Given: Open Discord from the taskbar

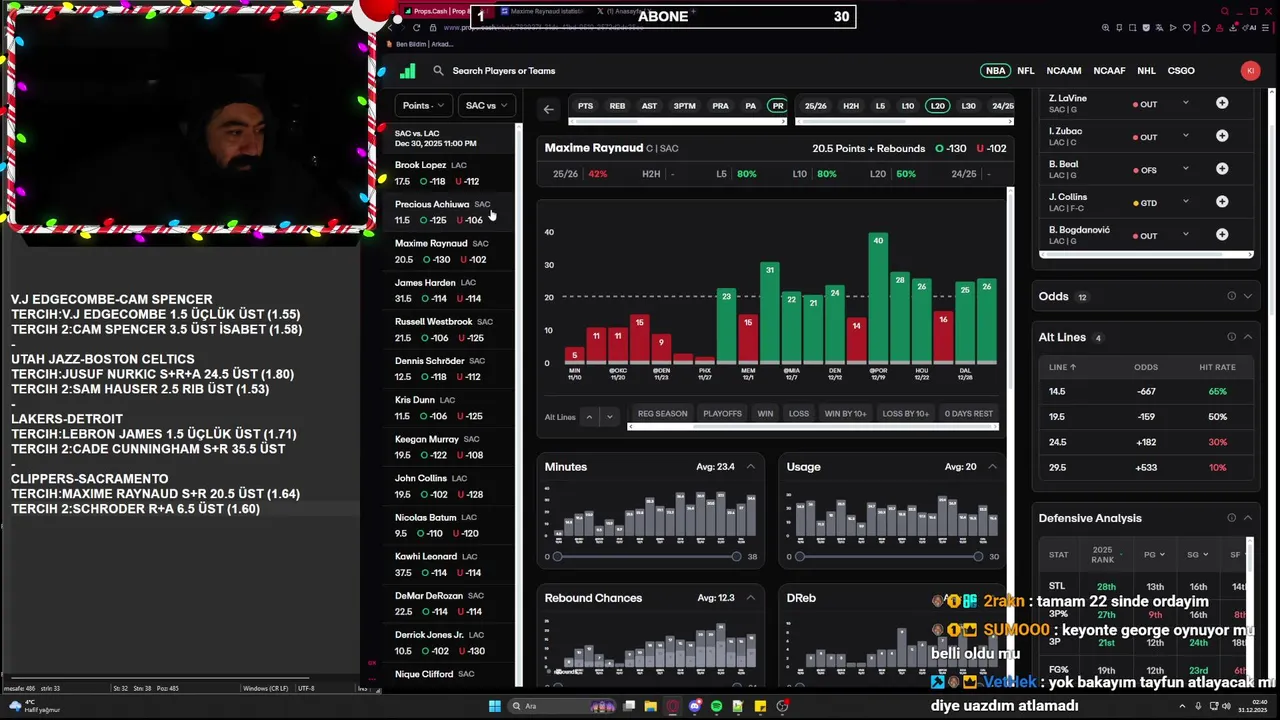Looking at the screenshot, I should pos(695,706).
